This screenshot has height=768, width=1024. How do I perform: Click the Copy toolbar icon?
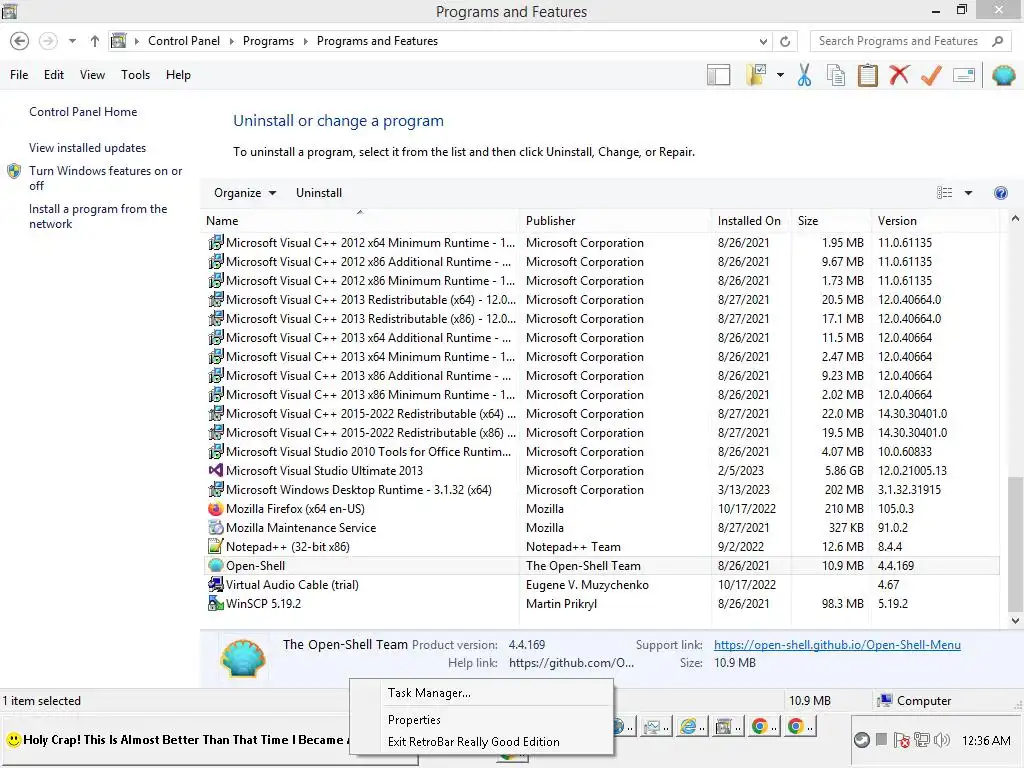[836, 75]
